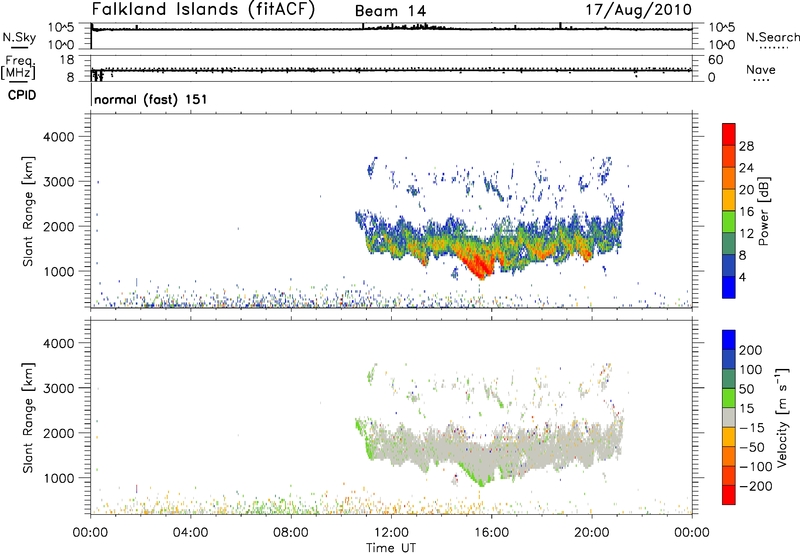Click the 'Falkland Islands (fitACF)' title
800x554 pixels.
203,9
